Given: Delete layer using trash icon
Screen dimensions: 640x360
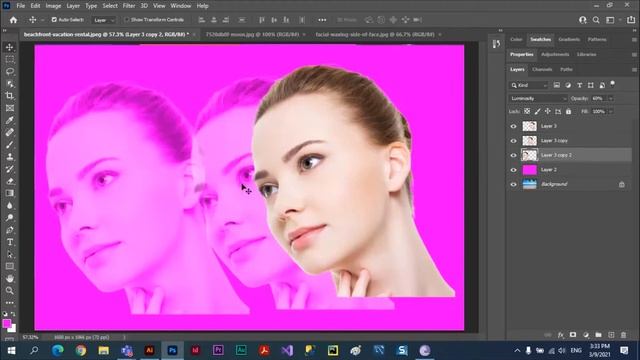Looking at the screenshot, I should (624, 335).
